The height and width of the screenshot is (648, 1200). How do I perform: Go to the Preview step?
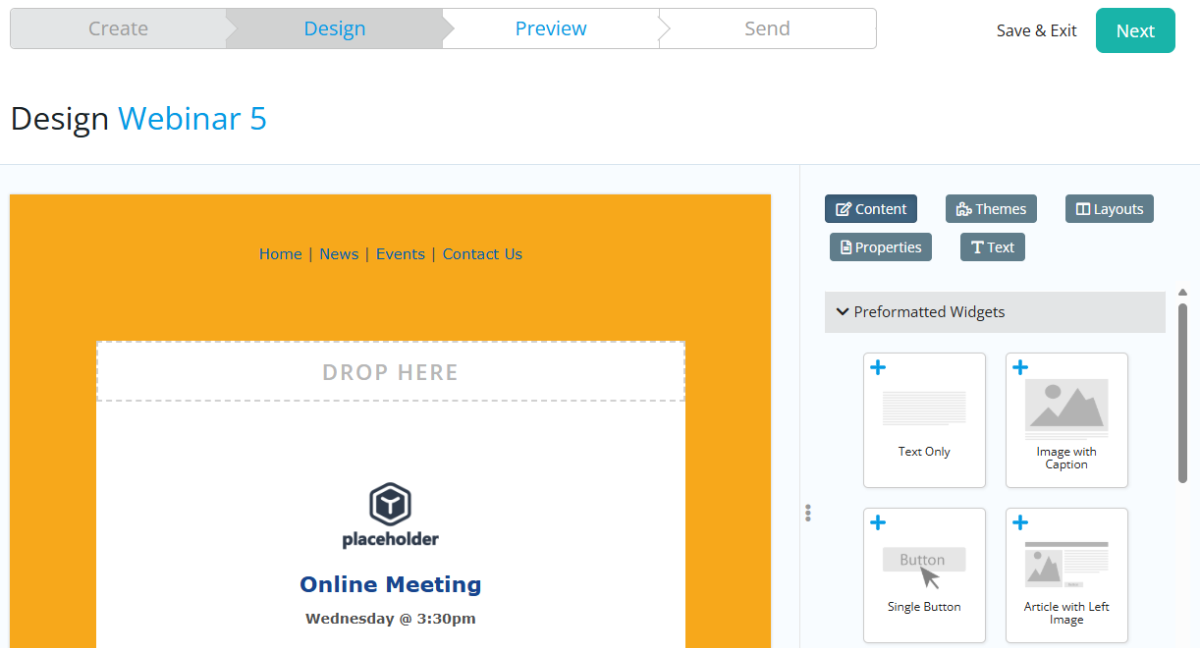[x=550, y=29]
